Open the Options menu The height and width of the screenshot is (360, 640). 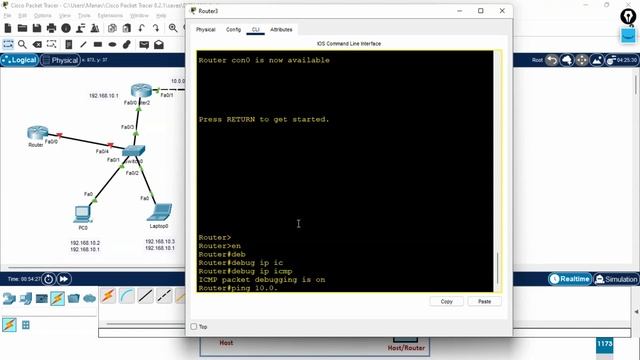click(x=42, y=16)
